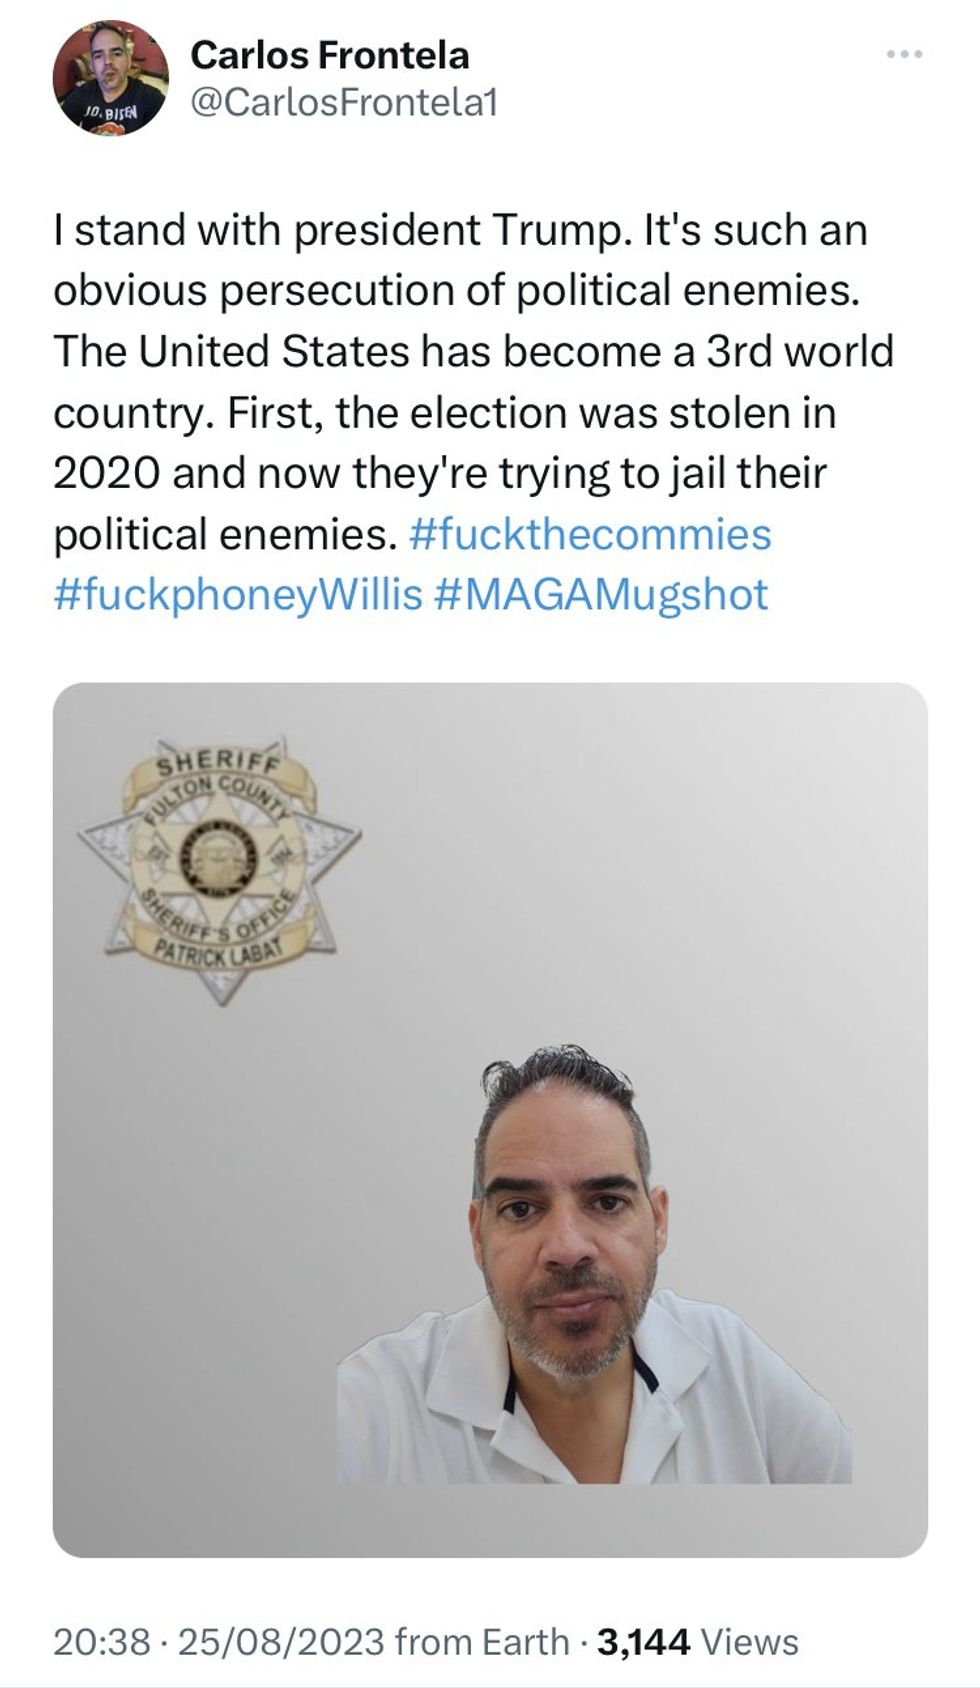980x1688 pixels.
Task: Tap the "Views" label
Action: point(750,1642)
